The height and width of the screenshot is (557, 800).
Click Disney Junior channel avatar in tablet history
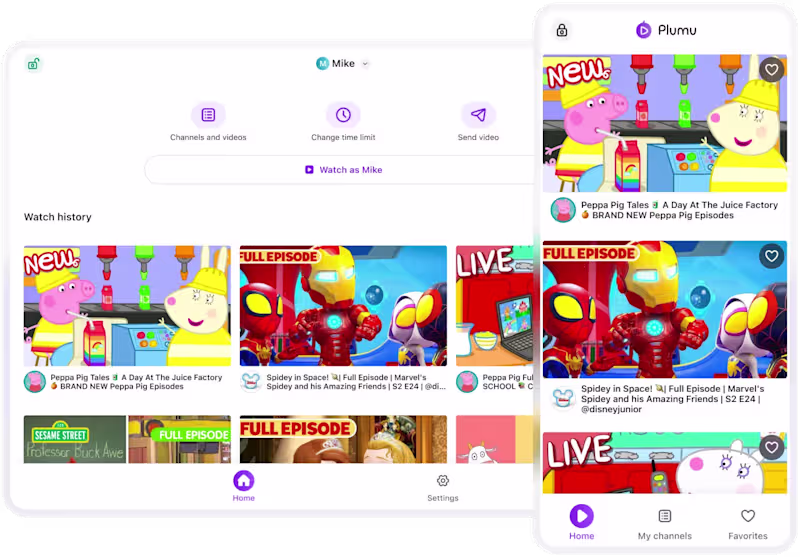251,382
